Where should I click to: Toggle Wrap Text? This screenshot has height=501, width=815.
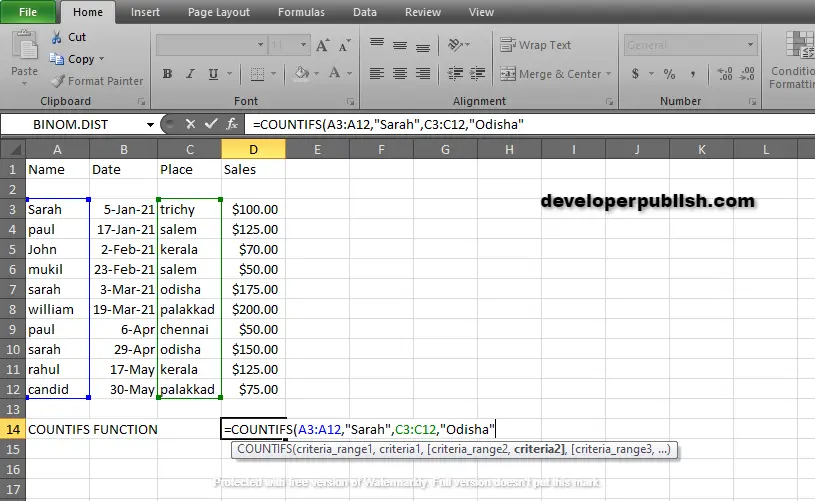(x=535, y=45)
